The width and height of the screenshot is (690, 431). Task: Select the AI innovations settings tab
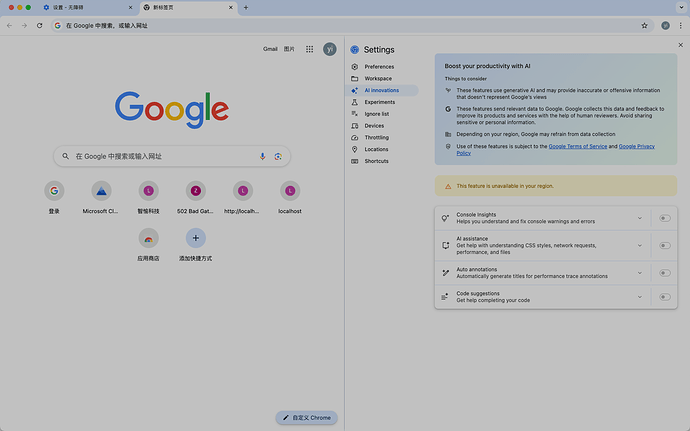(x=382, y=90)
